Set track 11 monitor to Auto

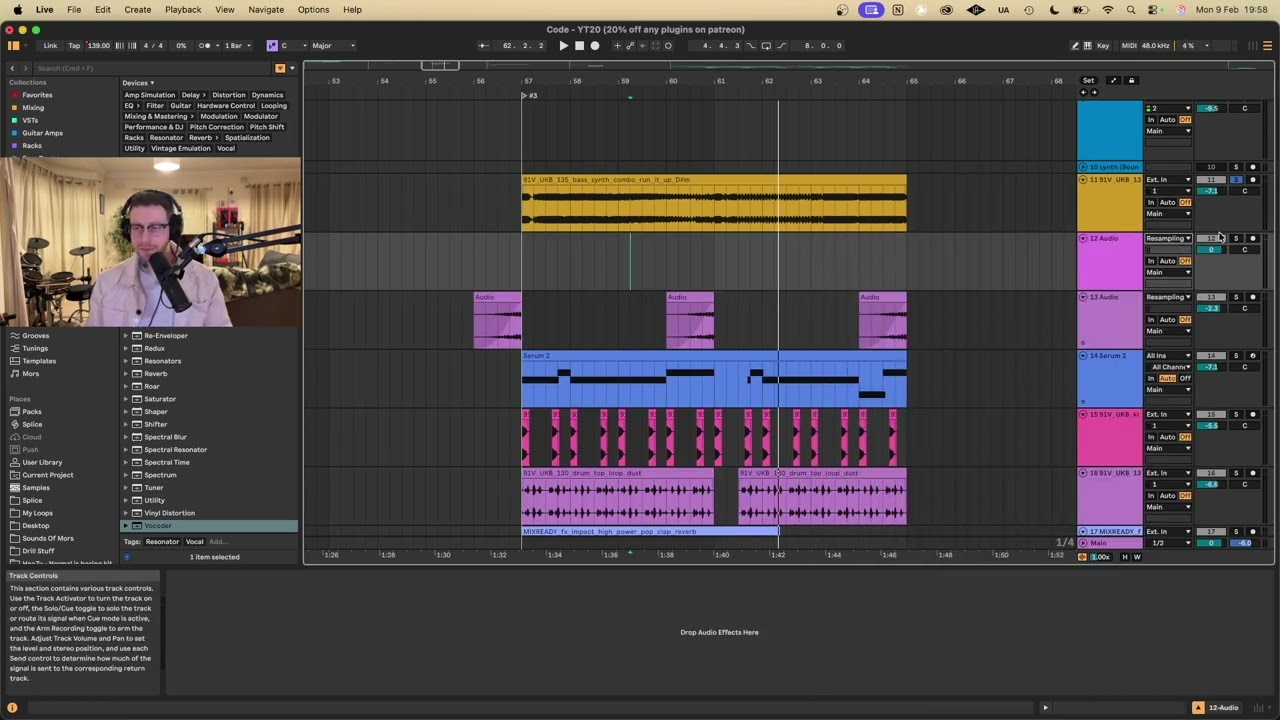pyautogui.click(x=1167, y=202)
